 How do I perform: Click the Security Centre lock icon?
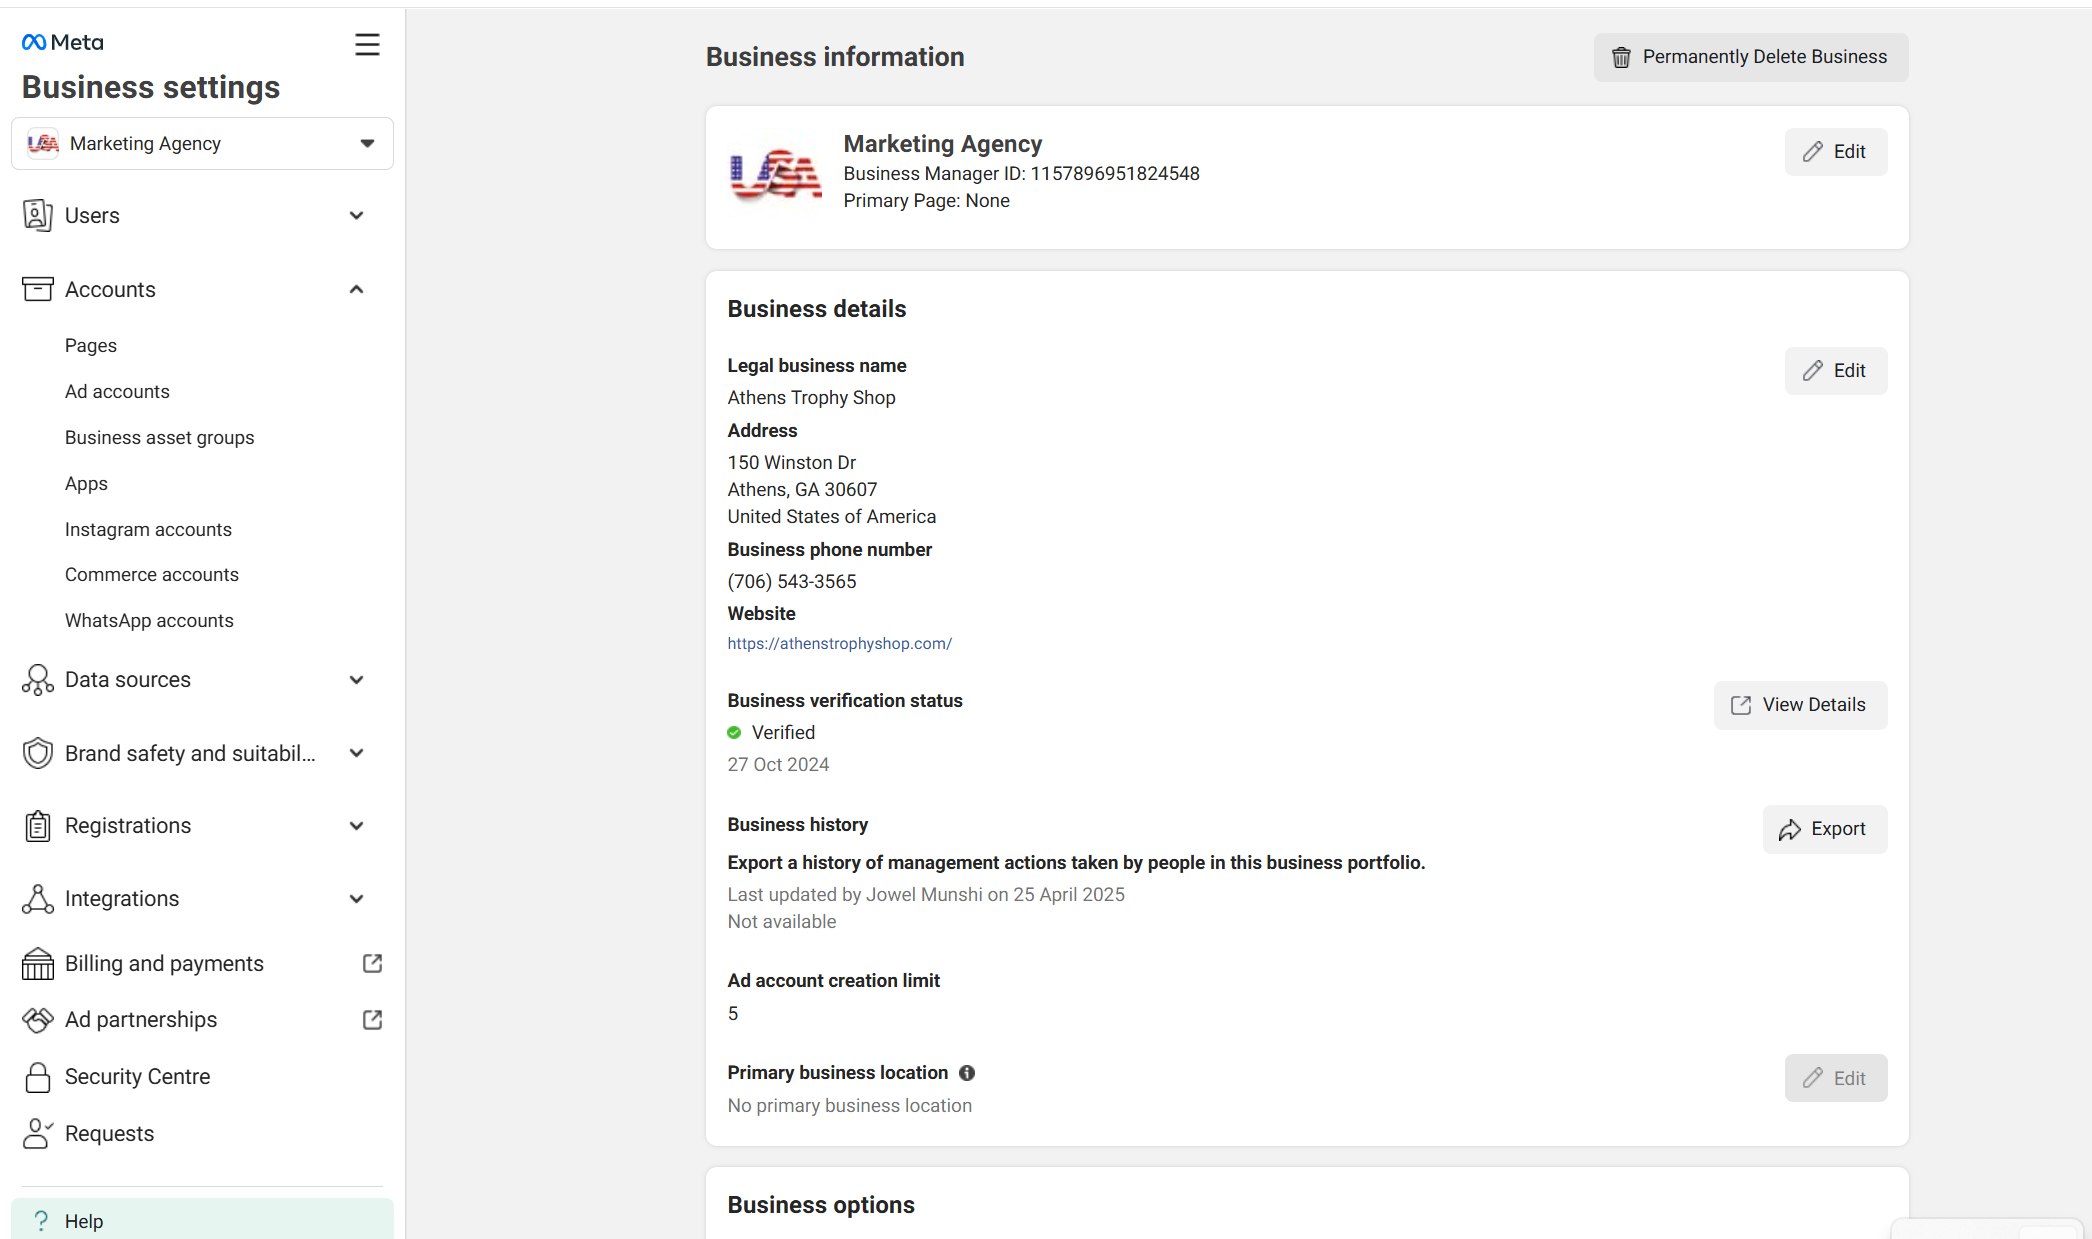click(38, 1077)
